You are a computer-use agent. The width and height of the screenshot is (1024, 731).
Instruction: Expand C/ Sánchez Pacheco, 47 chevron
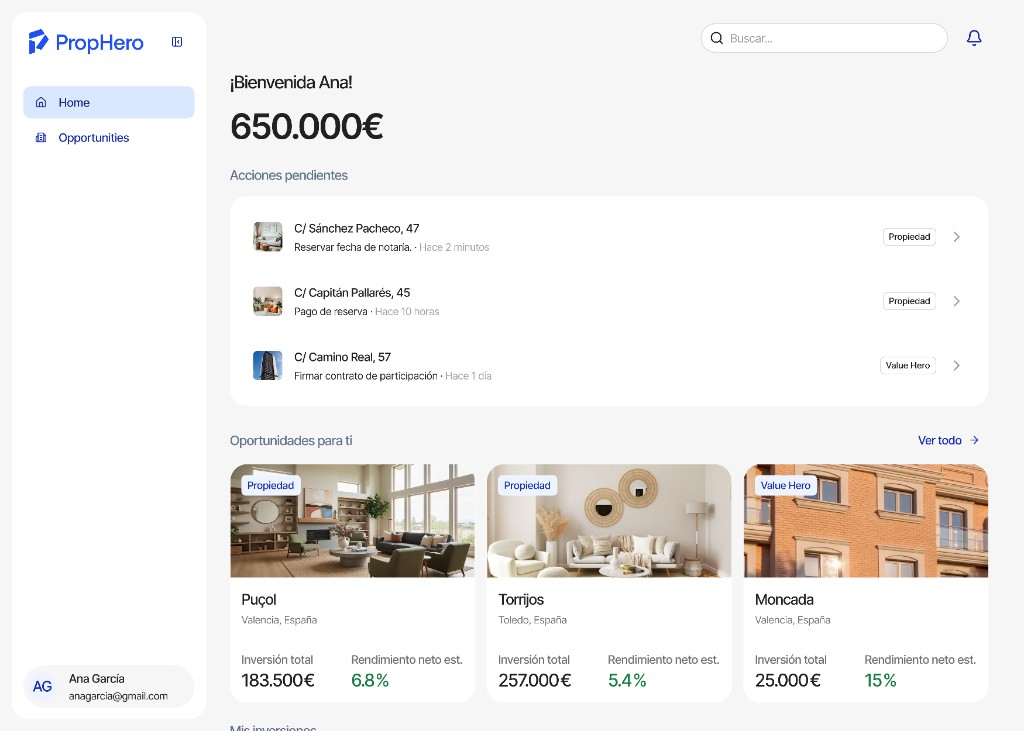(x=956, y=236)
